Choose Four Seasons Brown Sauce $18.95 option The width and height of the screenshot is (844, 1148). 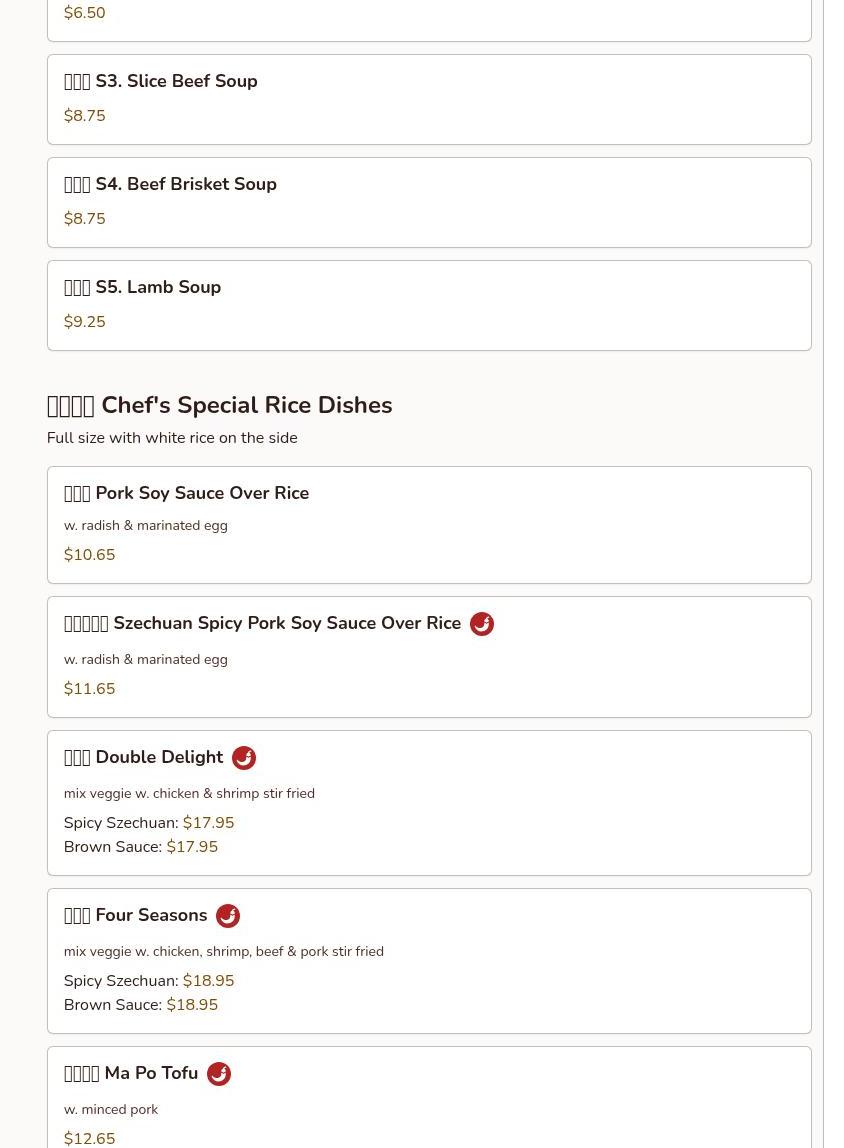[141, 1005]
